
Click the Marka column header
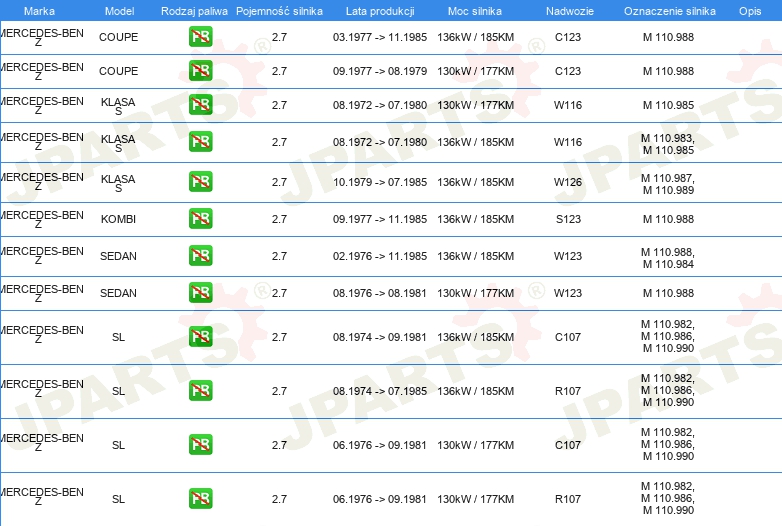pos(39,11)
